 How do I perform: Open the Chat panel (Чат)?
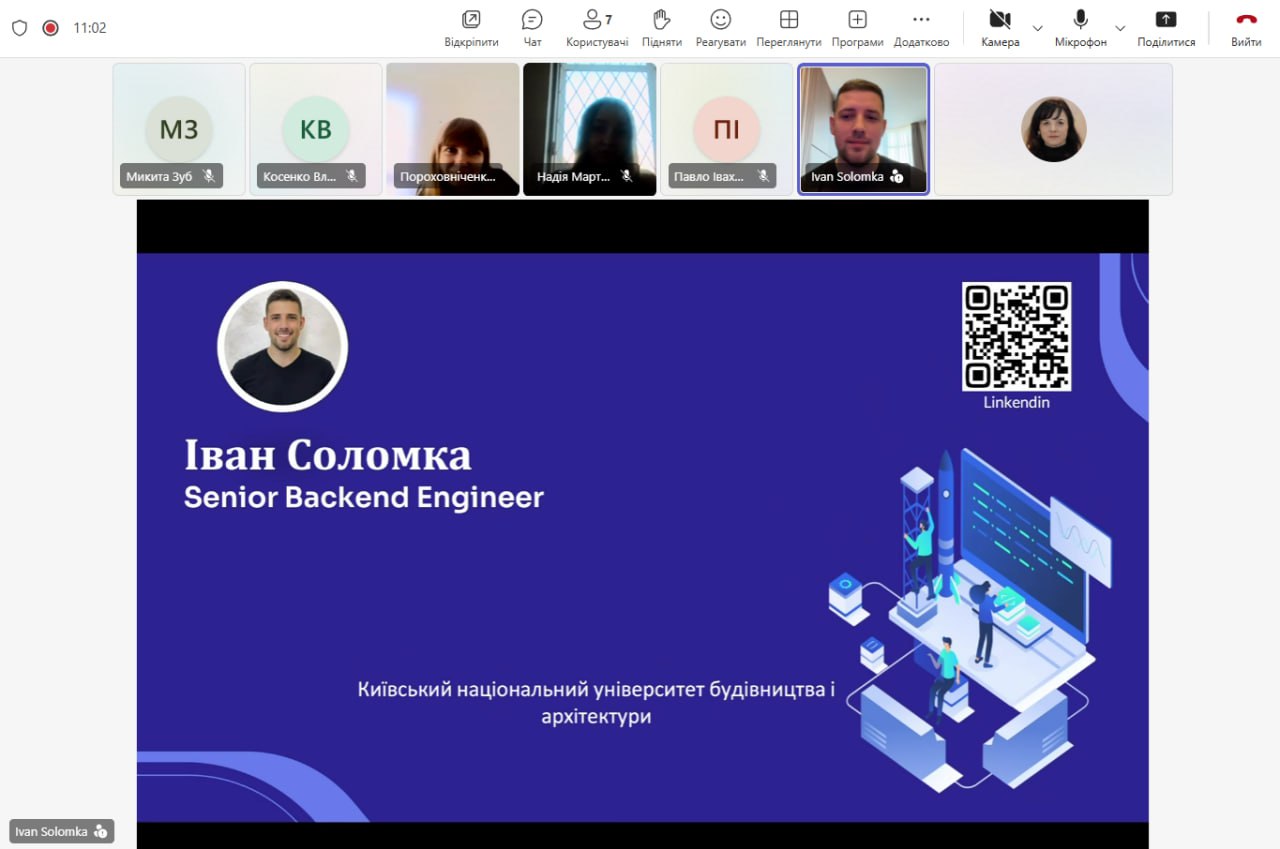pos(532,28)
